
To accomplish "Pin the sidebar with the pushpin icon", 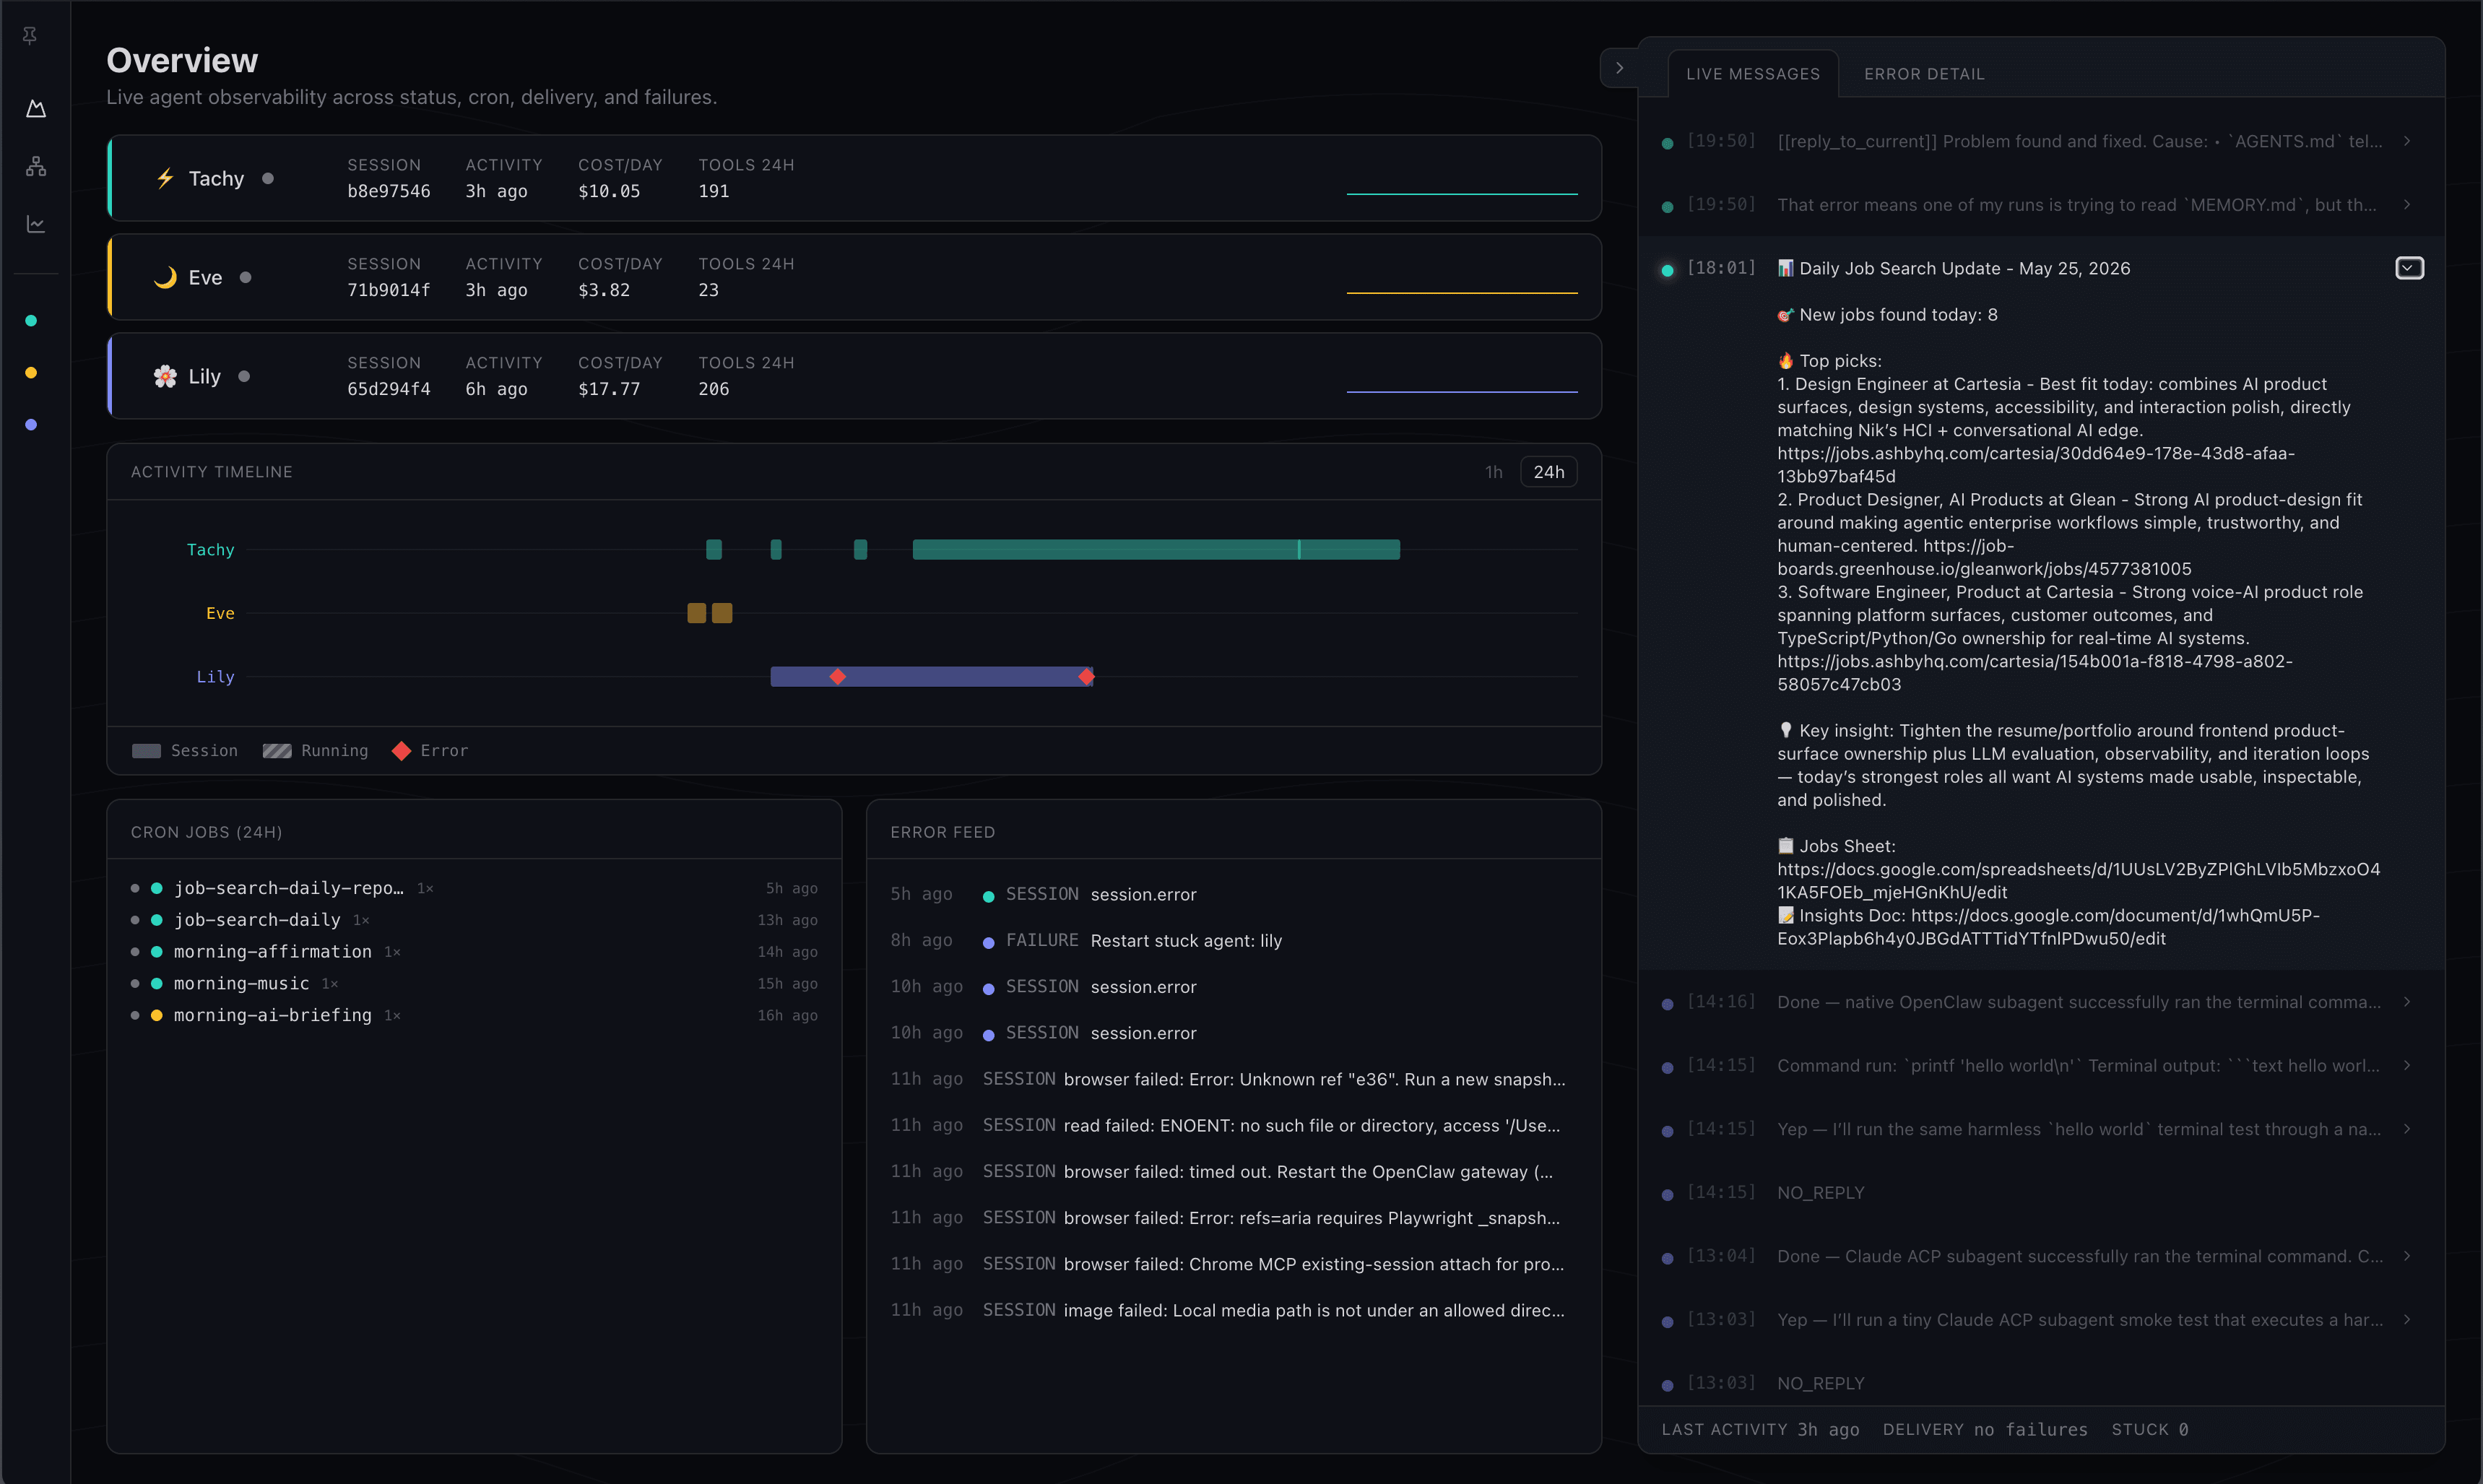I will coord(30,36).
